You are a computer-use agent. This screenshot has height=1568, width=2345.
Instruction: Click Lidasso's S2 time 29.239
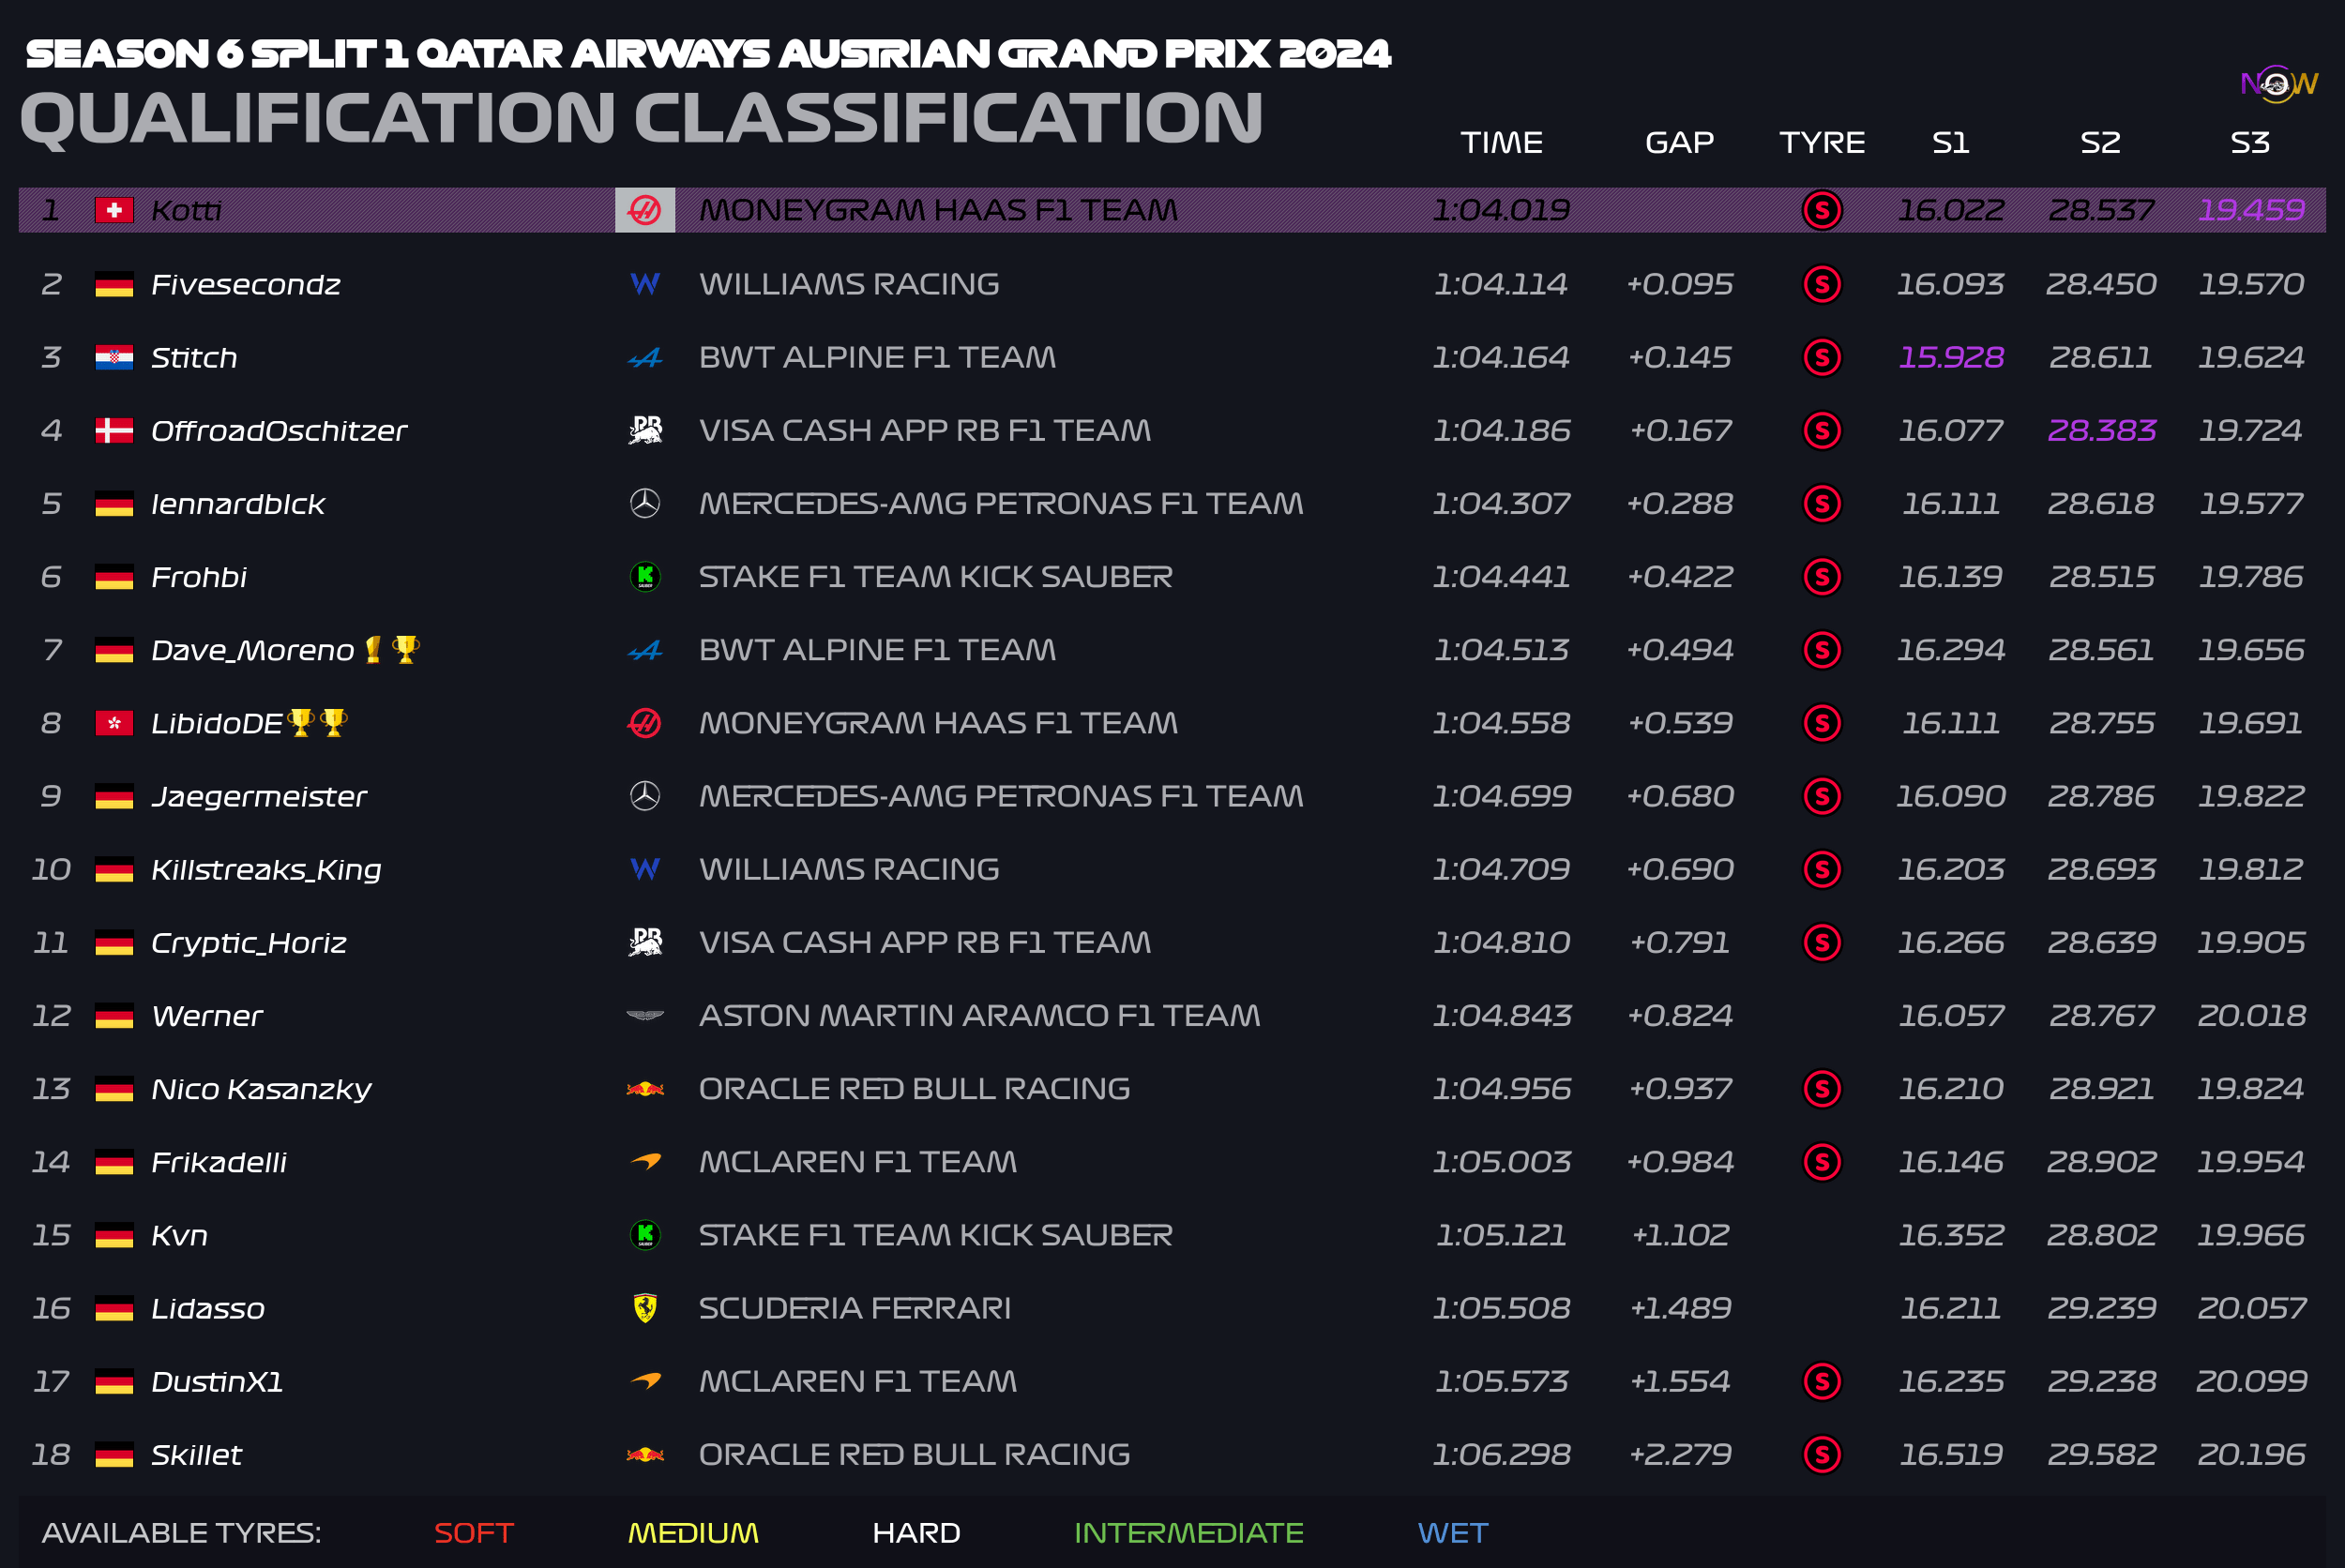tap(2101, 1308)
